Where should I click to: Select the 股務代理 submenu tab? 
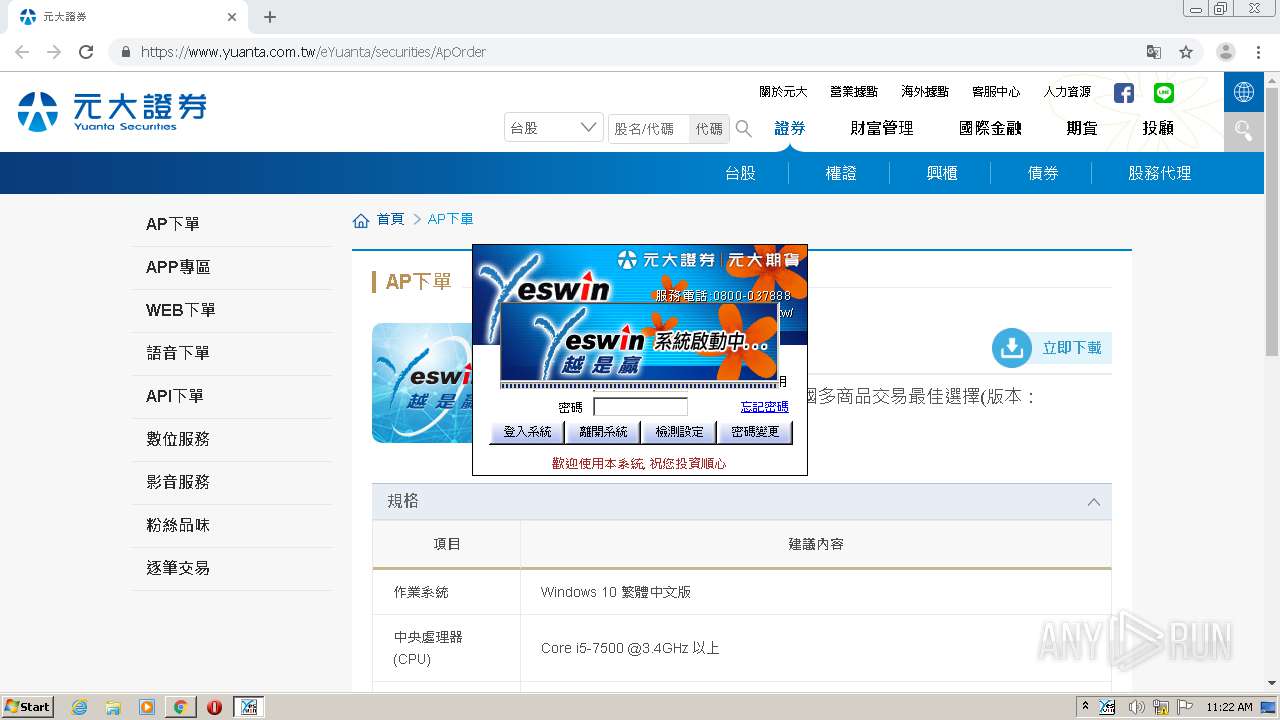coord(1160,173)
